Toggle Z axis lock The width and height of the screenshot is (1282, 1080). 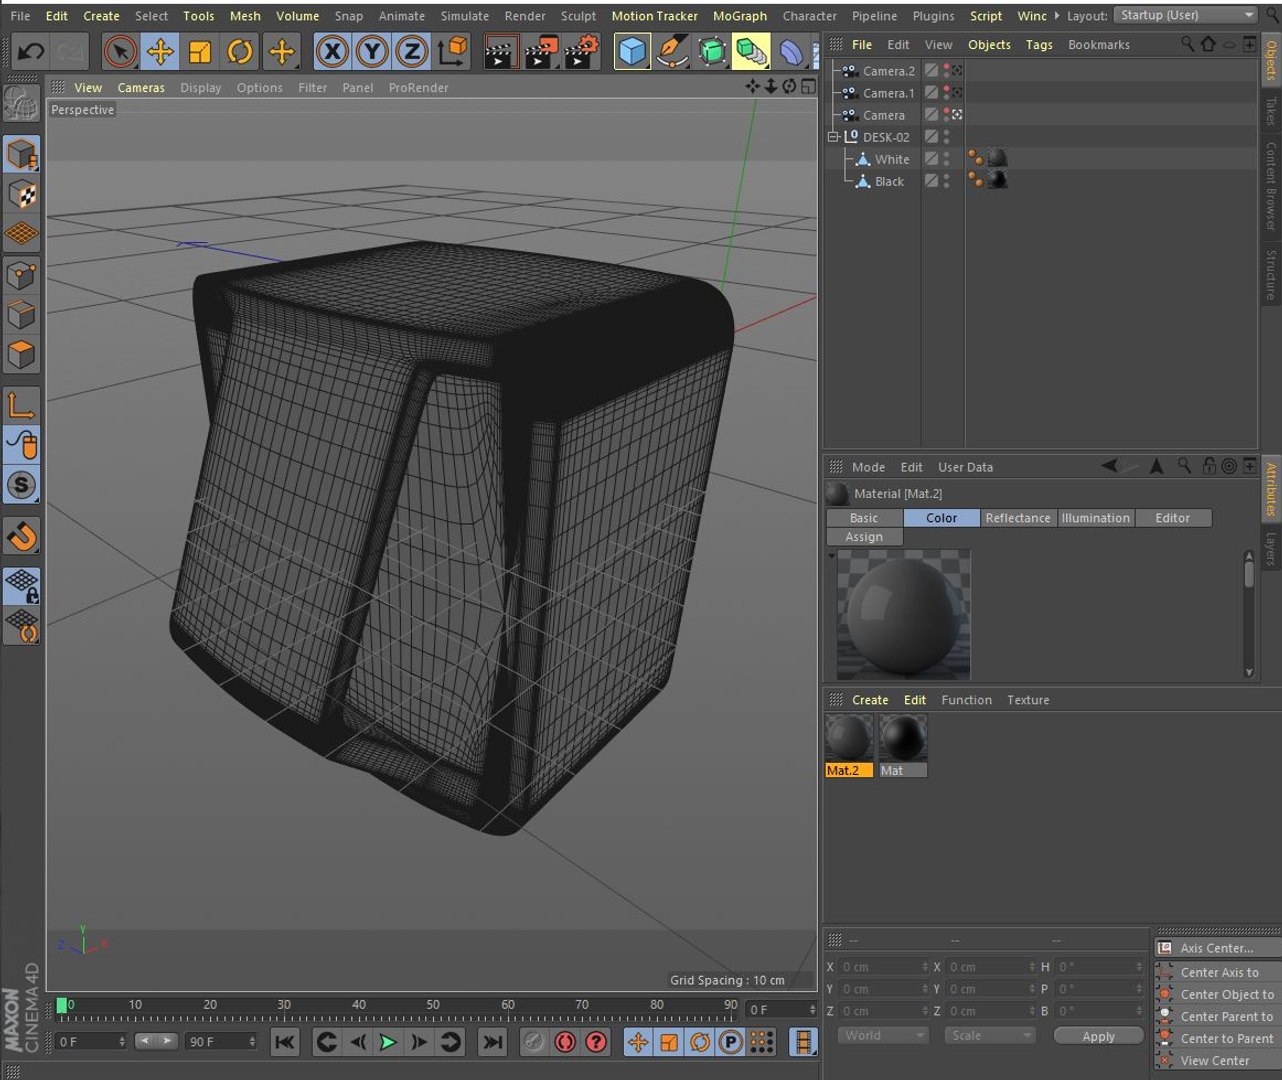coord(411,51)
